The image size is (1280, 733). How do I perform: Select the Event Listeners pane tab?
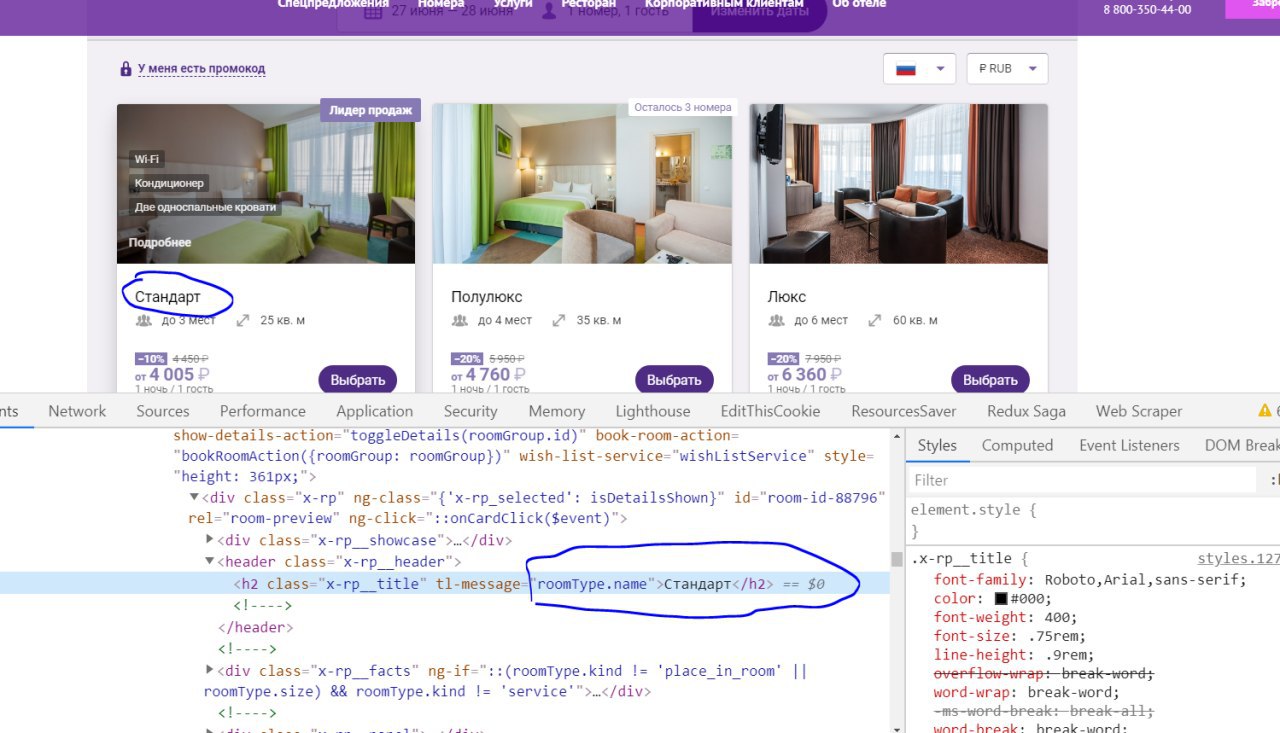click(1129, 445)
